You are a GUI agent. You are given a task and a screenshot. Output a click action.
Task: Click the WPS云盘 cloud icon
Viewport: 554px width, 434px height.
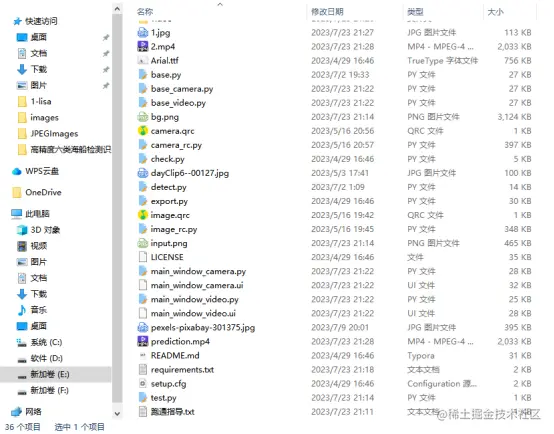pyautogui.click(x=17, y=171)
